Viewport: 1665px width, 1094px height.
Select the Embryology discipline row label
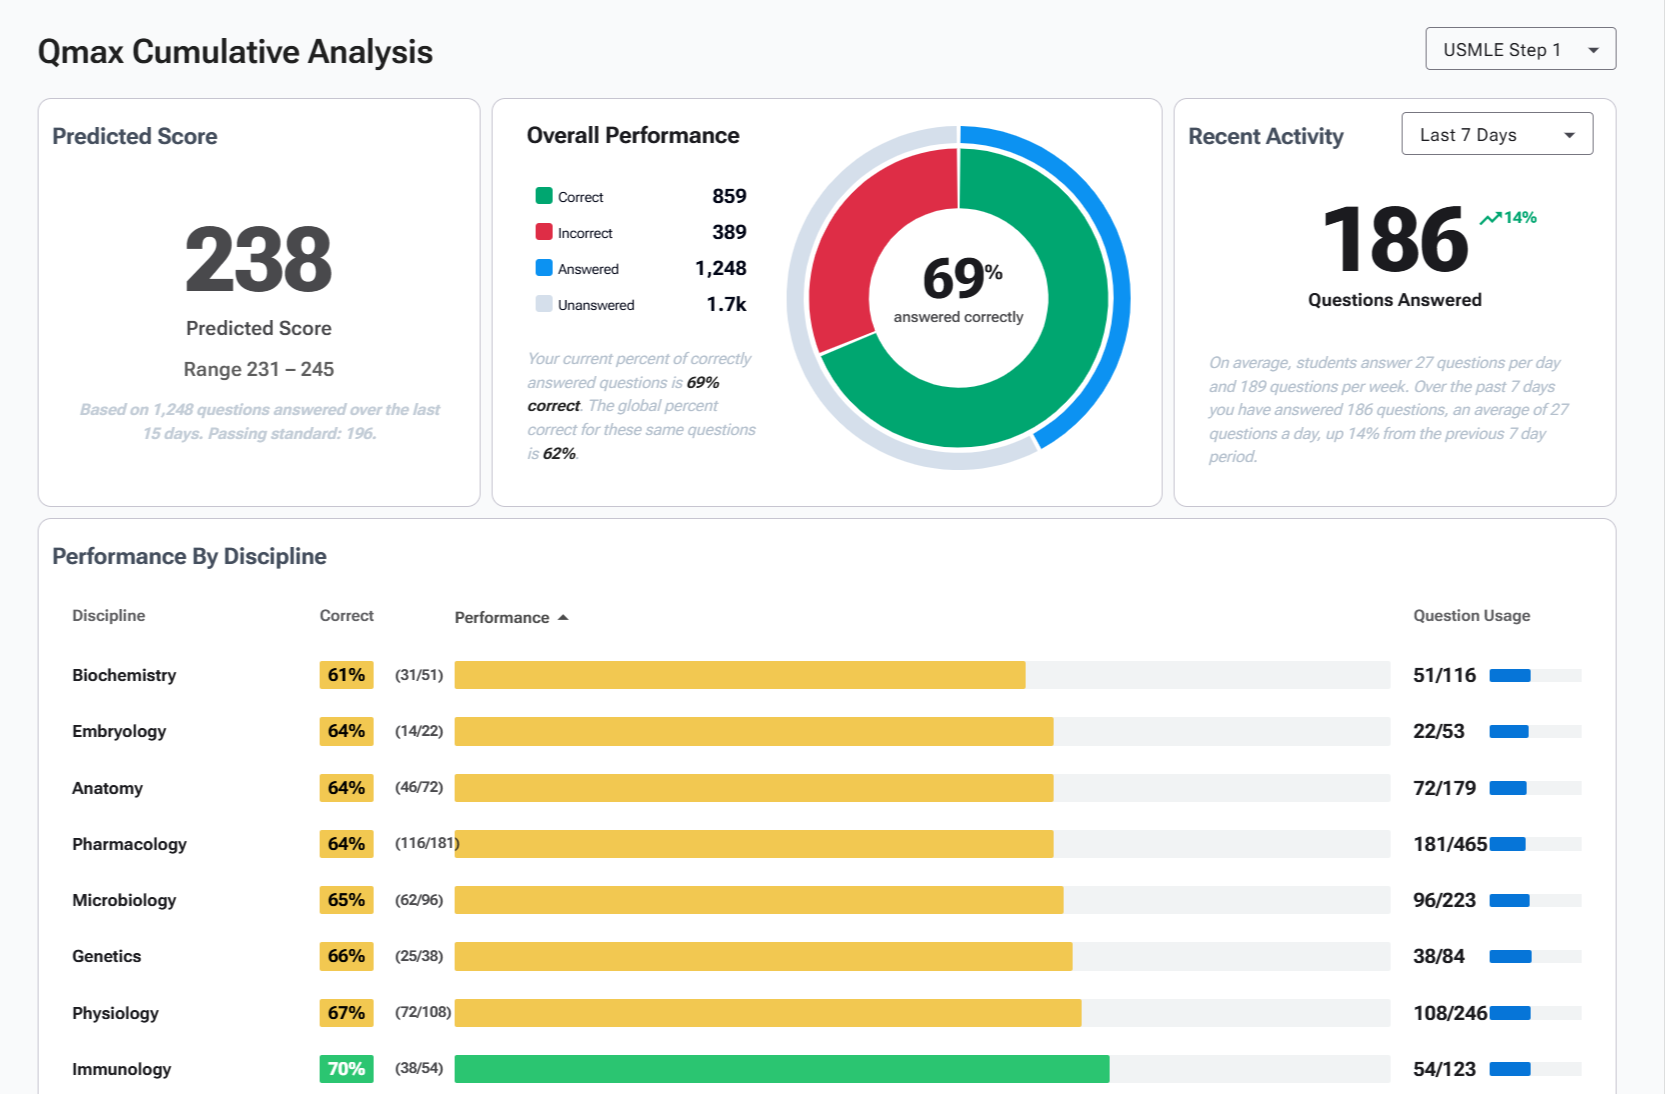(119, 731)
